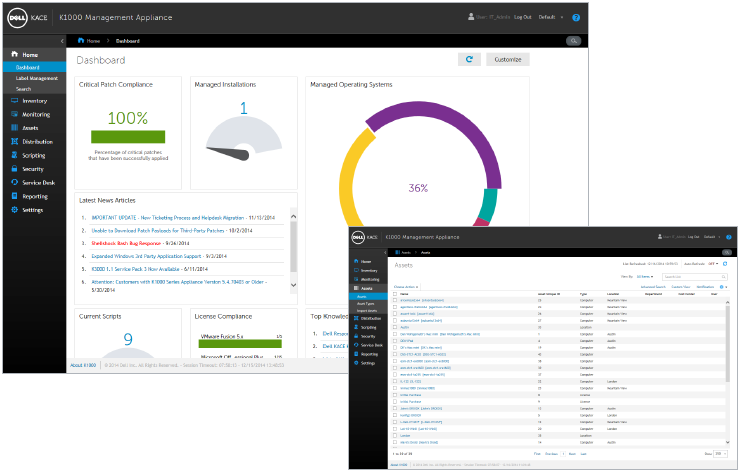Screen dimensions: 739x472
Task: Click the blue help icon in Dashboard window header
Action: tap(576, 17)
